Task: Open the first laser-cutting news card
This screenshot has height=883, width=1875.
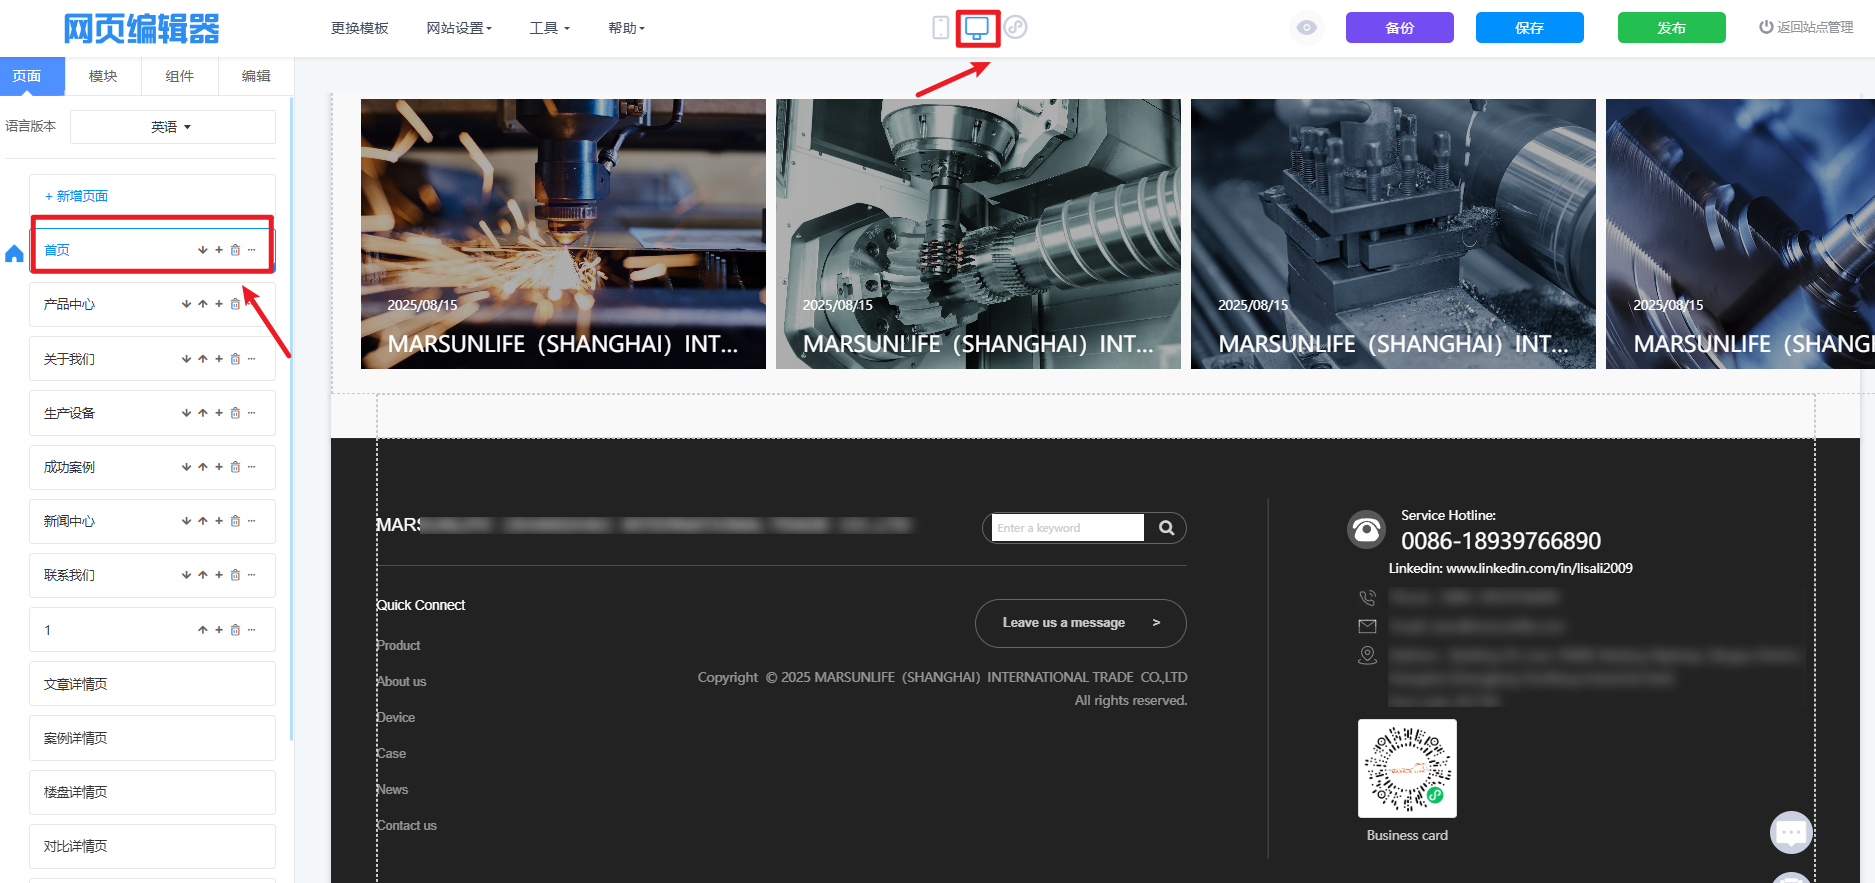Action: coord(563,234)
